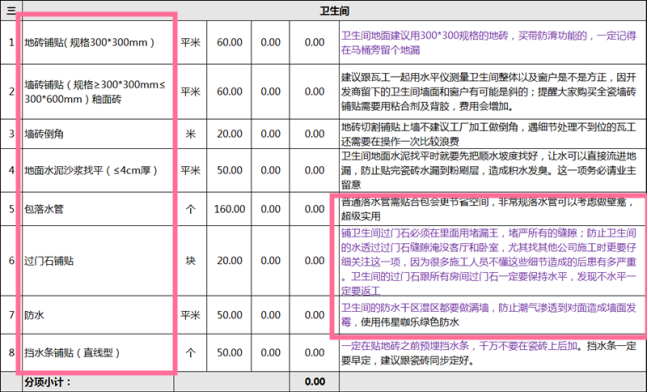
Task: Select 20.00 in the 墙砖倒角 row
Action: [229, 134]
